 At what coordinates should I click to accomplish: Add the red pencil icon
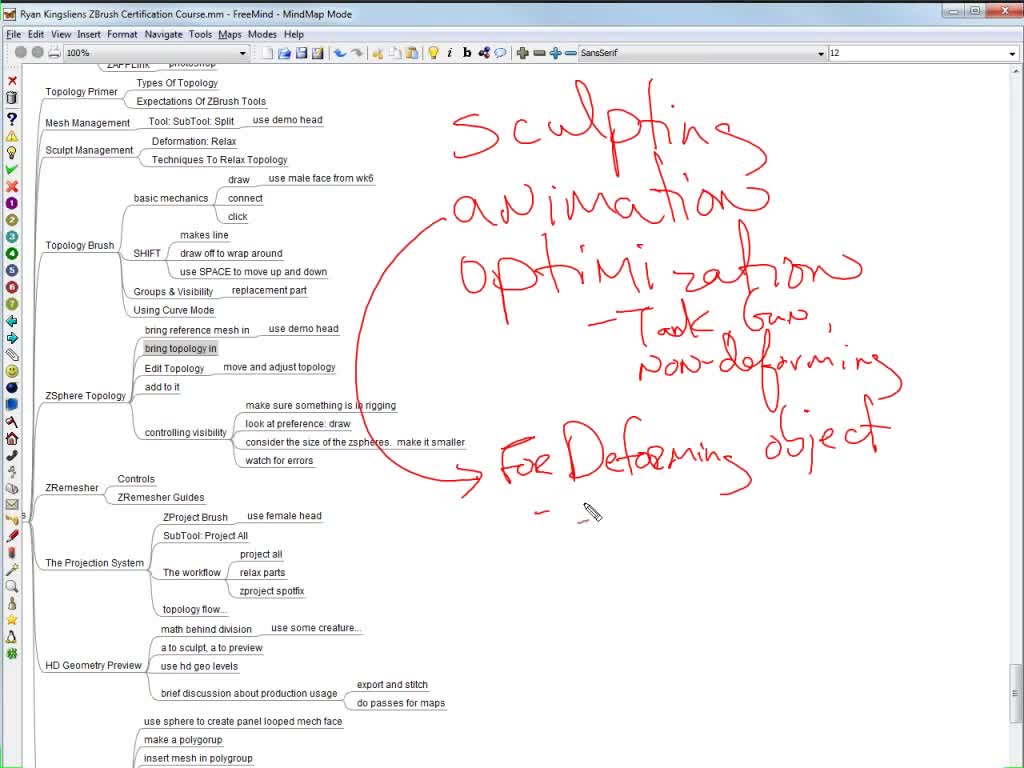coord(12,536)
